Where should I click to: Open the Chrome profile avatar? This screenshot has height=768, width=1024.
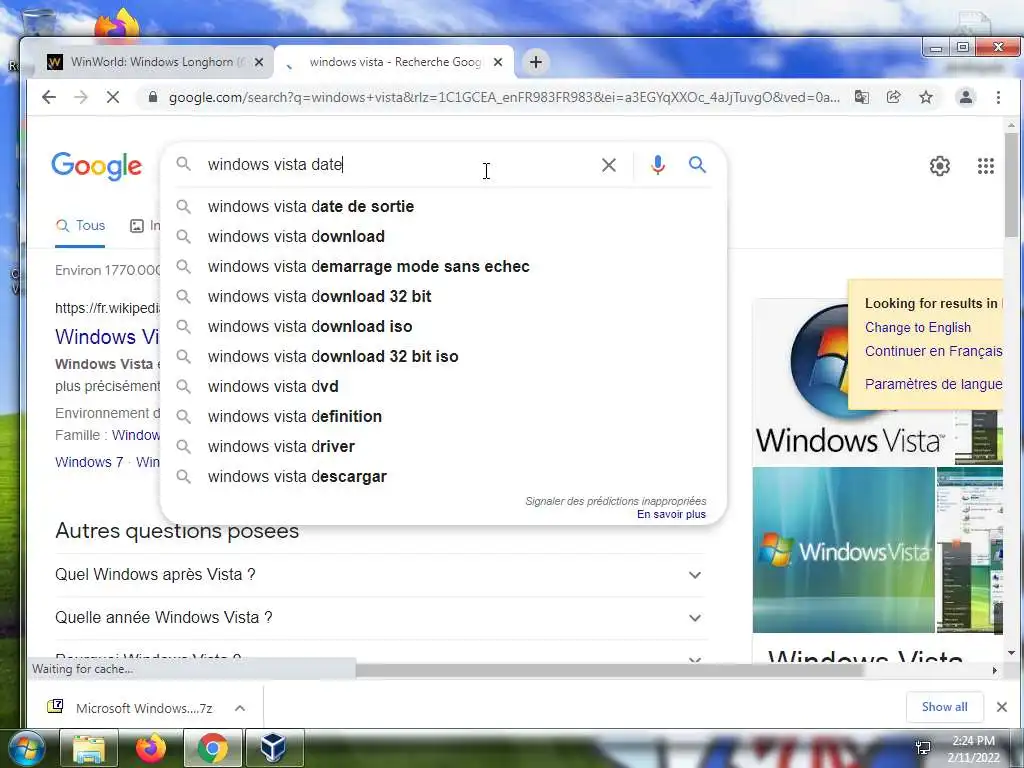tap(966, 97)
